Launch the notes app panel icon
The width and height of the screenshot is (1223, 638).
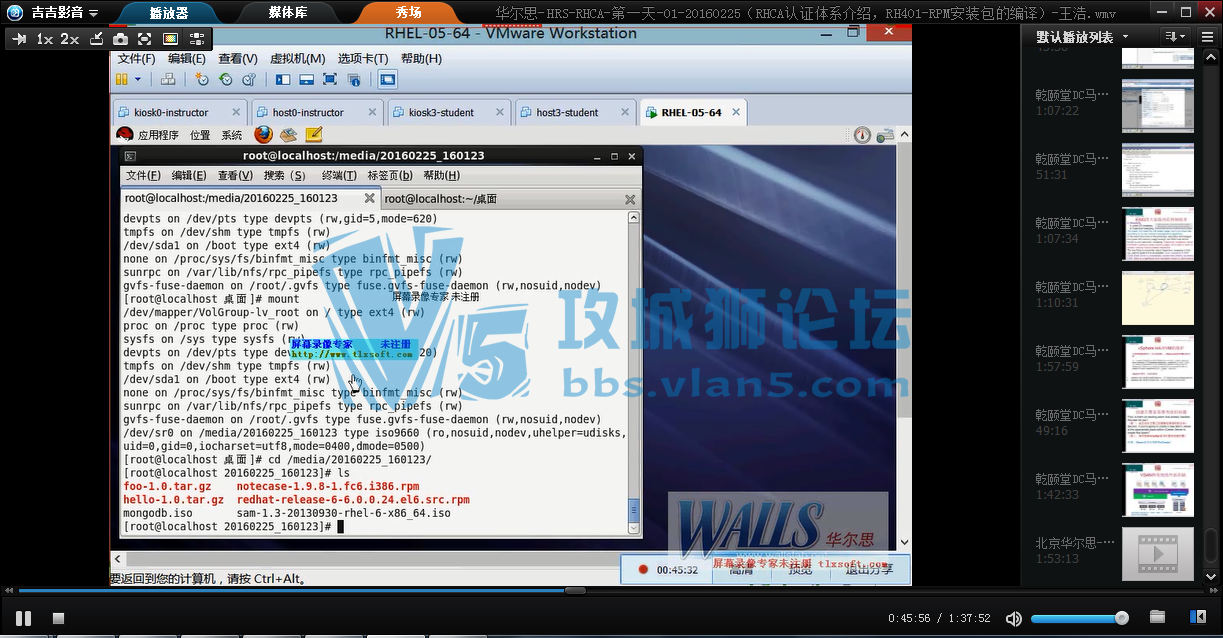pyautogui.click(x=313, y=134)
